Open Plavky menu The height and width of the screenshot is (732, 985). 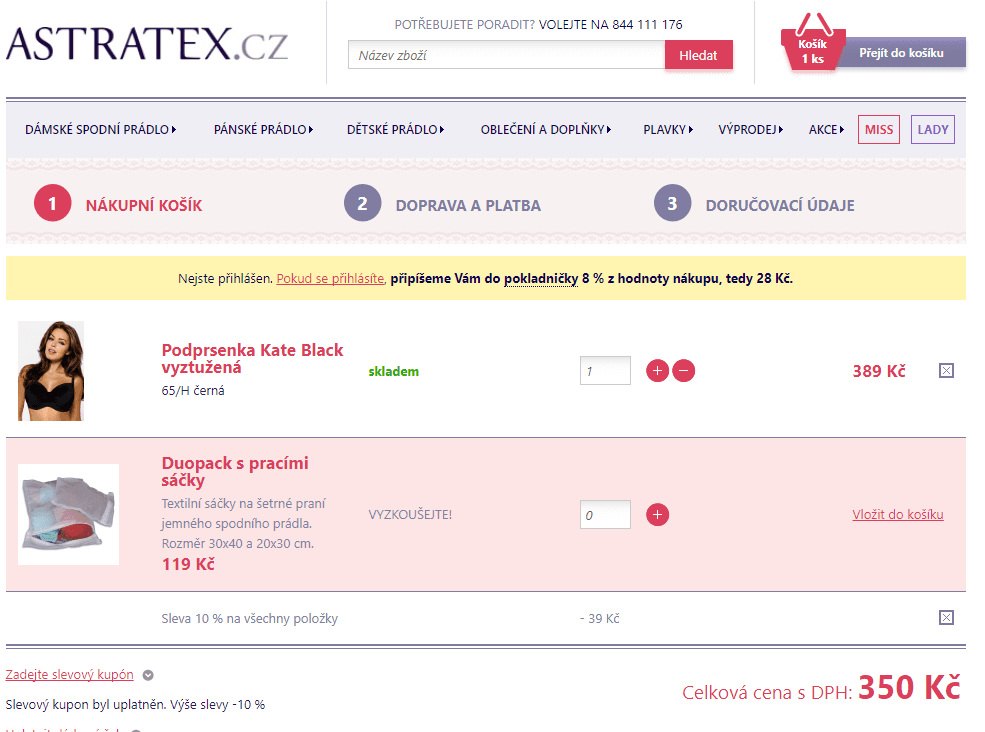click(x=668, y=129)
